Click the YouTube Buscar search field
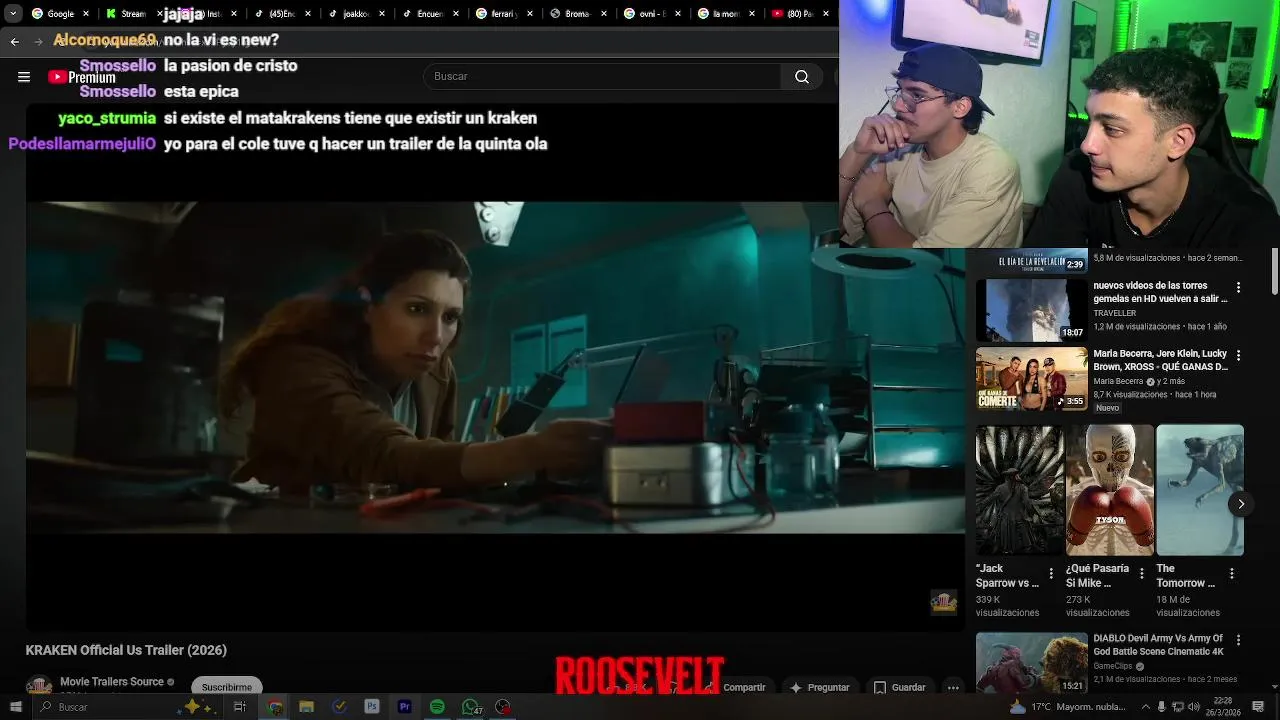The image size is (1280, 720). pyautogui.click(x=603, y=77)
